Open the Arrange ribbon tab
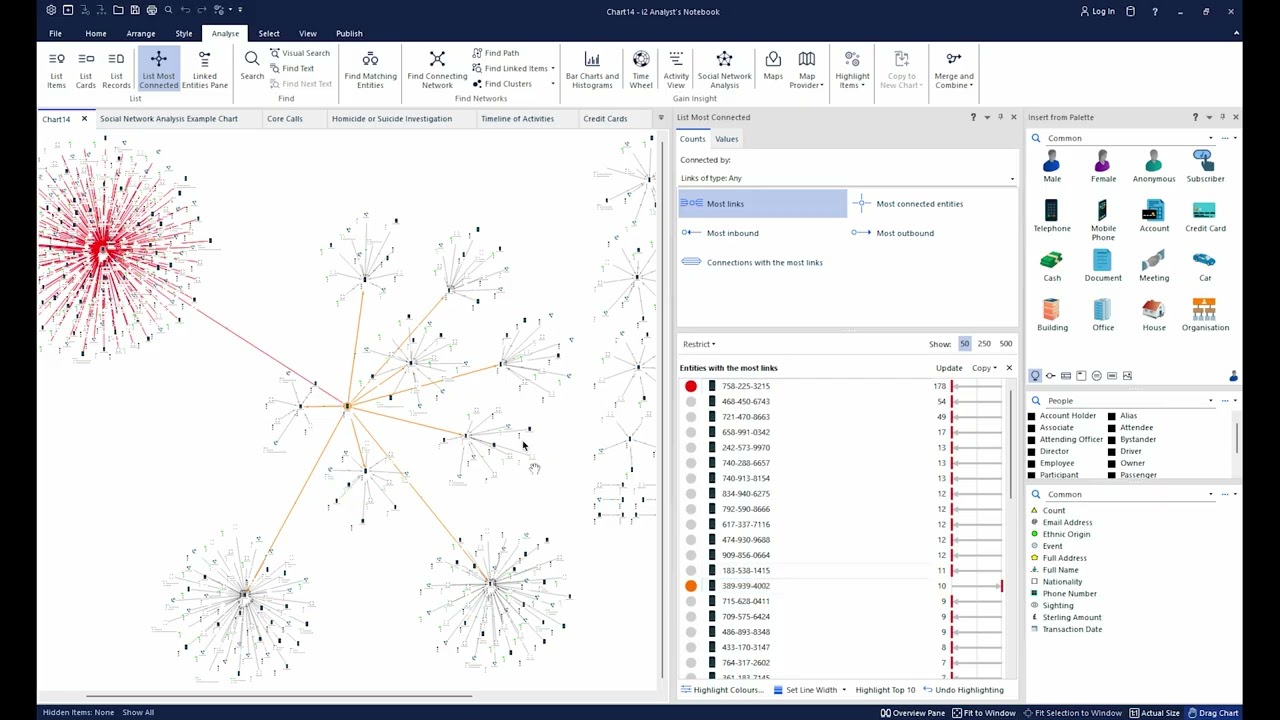 click(x=140, y=33)
